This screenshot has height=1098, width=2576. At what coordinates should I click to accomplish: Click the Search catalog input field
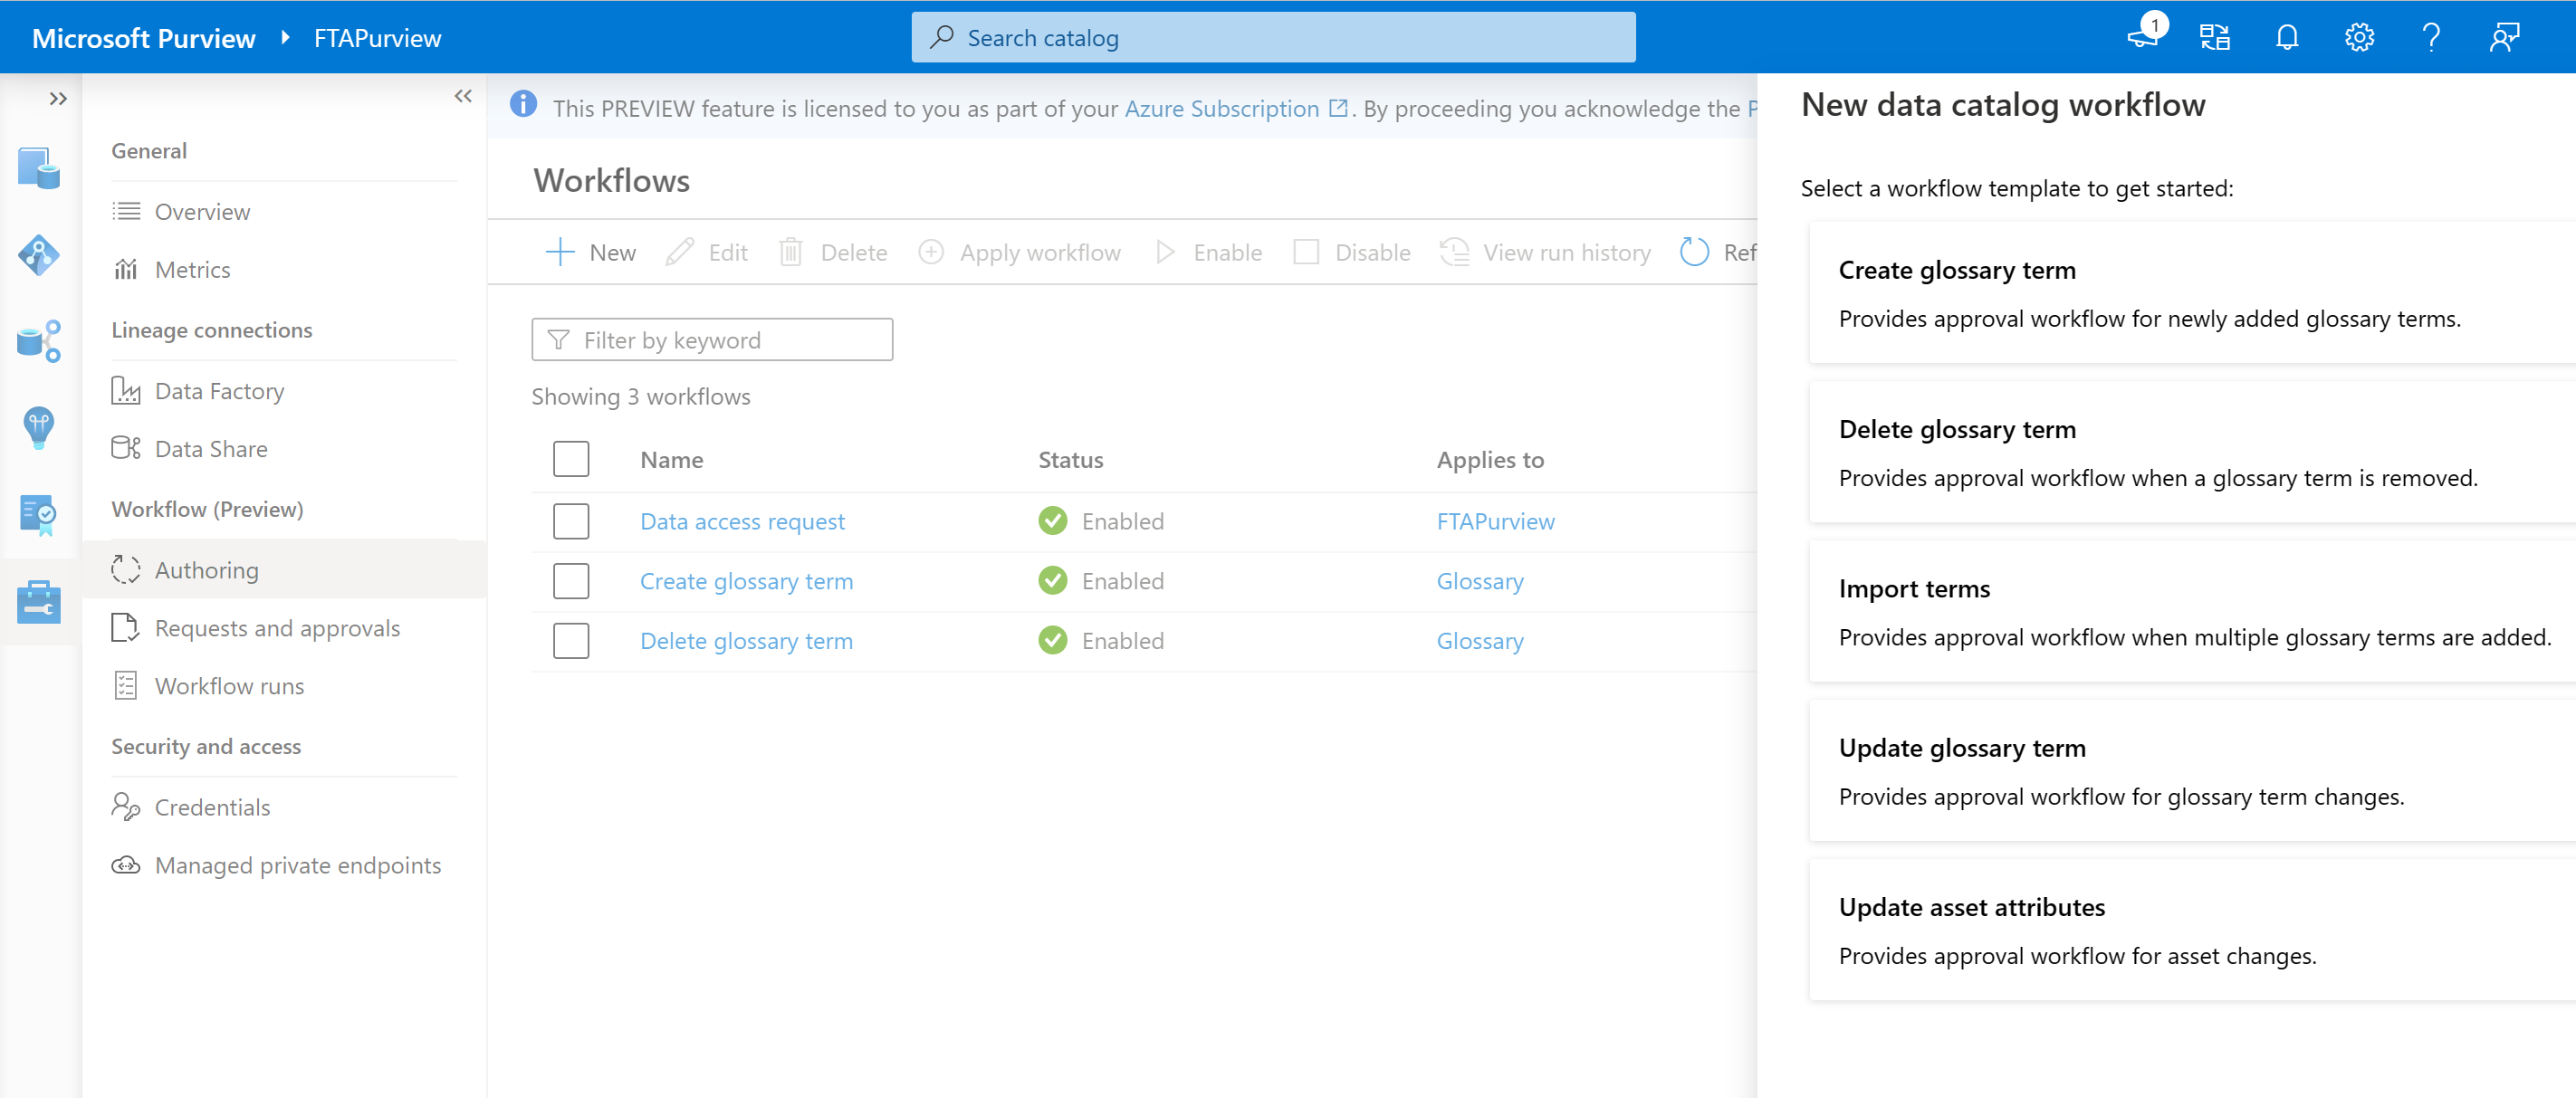click(1271, 36)
